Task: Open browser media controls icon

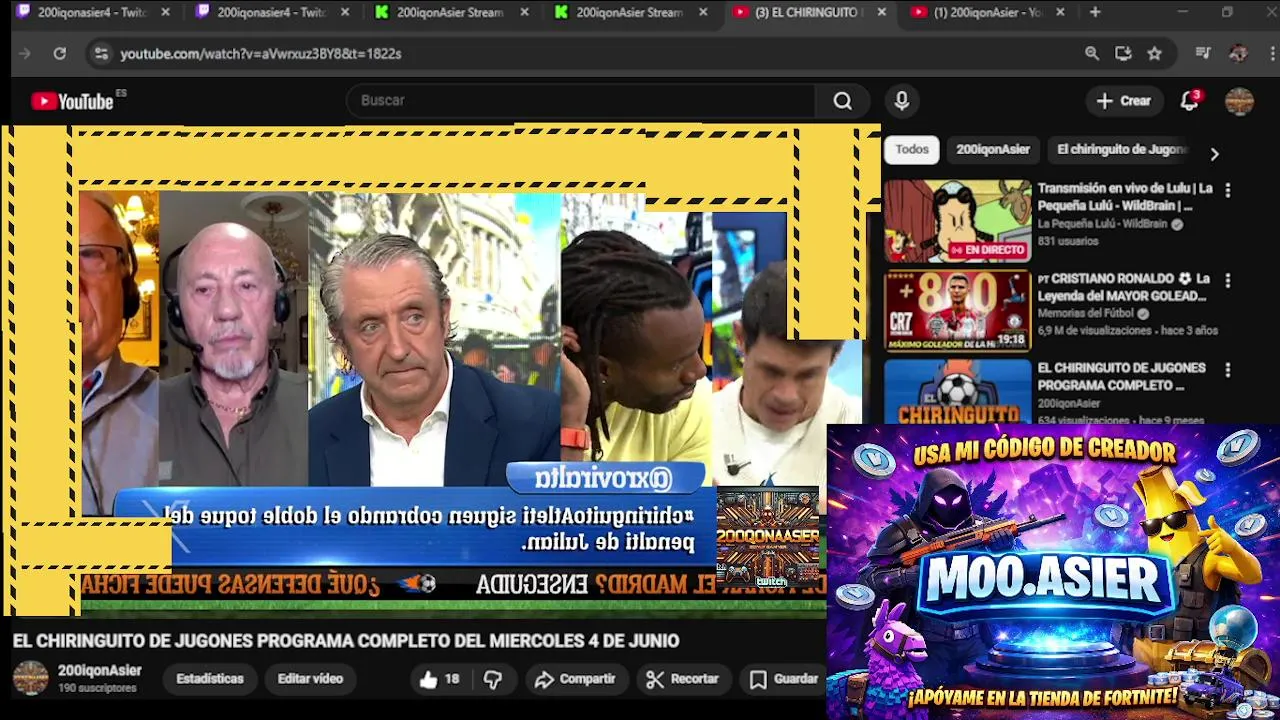Action: pos(1203,53)
